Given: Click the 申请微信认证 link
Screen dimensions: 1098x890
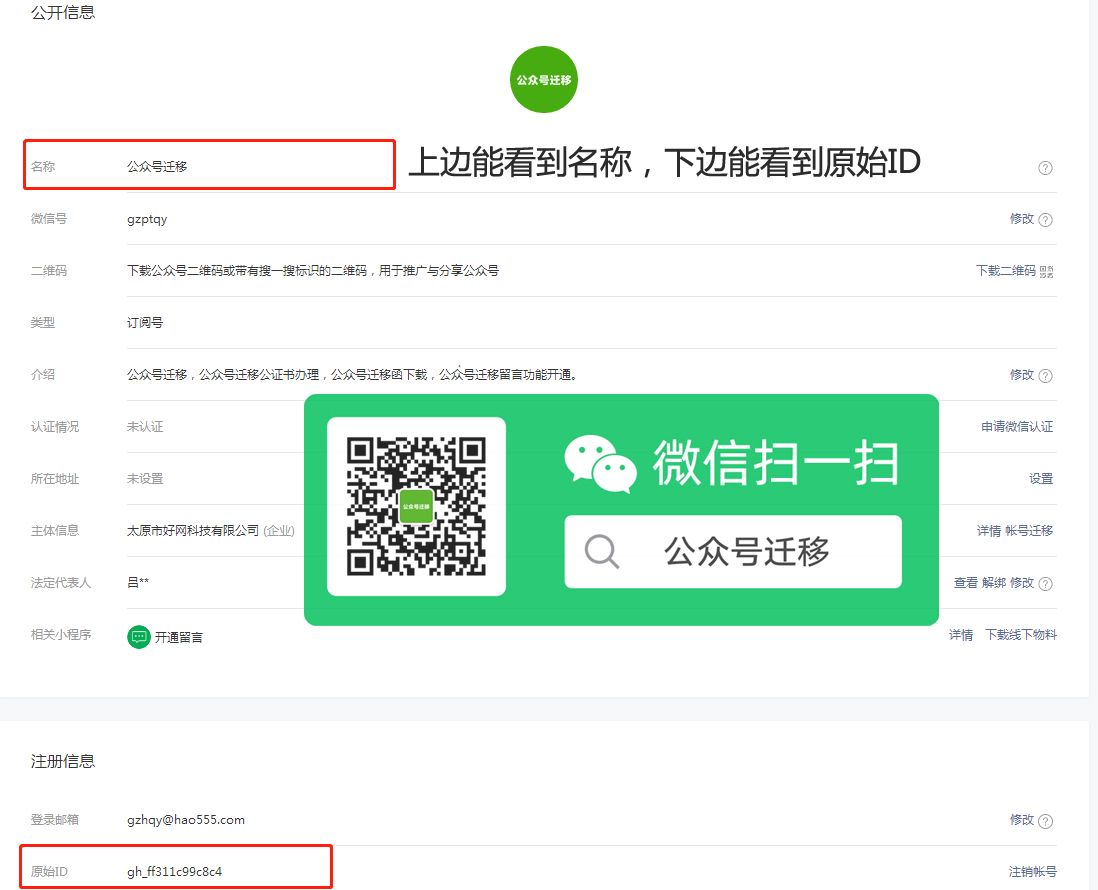Looking at the screenshot, I should (1017, 426).
